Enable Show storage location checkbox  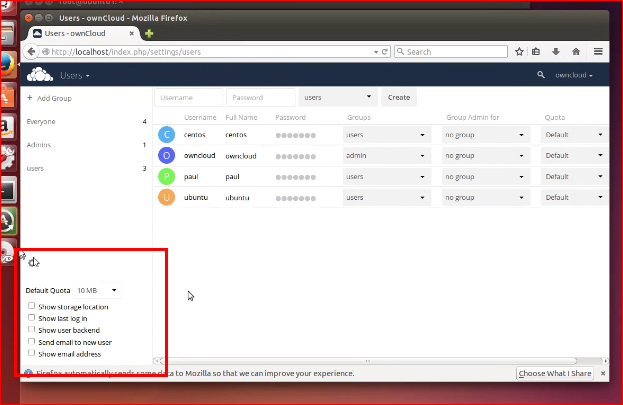(x=31, y=306)
